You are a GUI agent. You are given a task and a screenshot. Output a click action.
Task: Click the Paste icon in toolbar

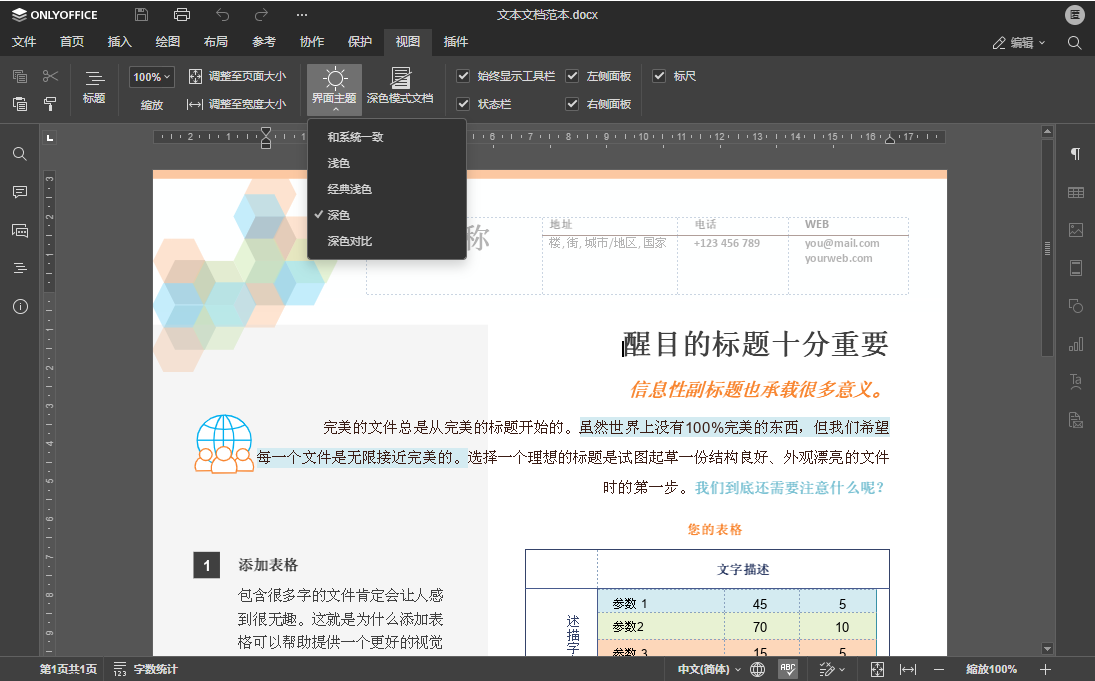20,104
